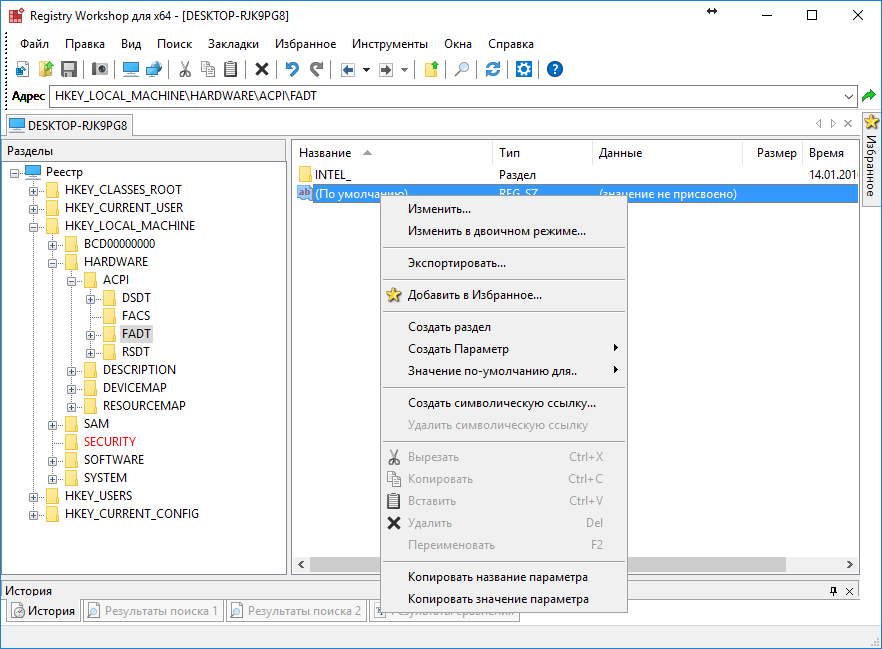Choose Экспортировать... from the context menu
The height and width of the screenshot is (649, 882).
click(456, 263)
